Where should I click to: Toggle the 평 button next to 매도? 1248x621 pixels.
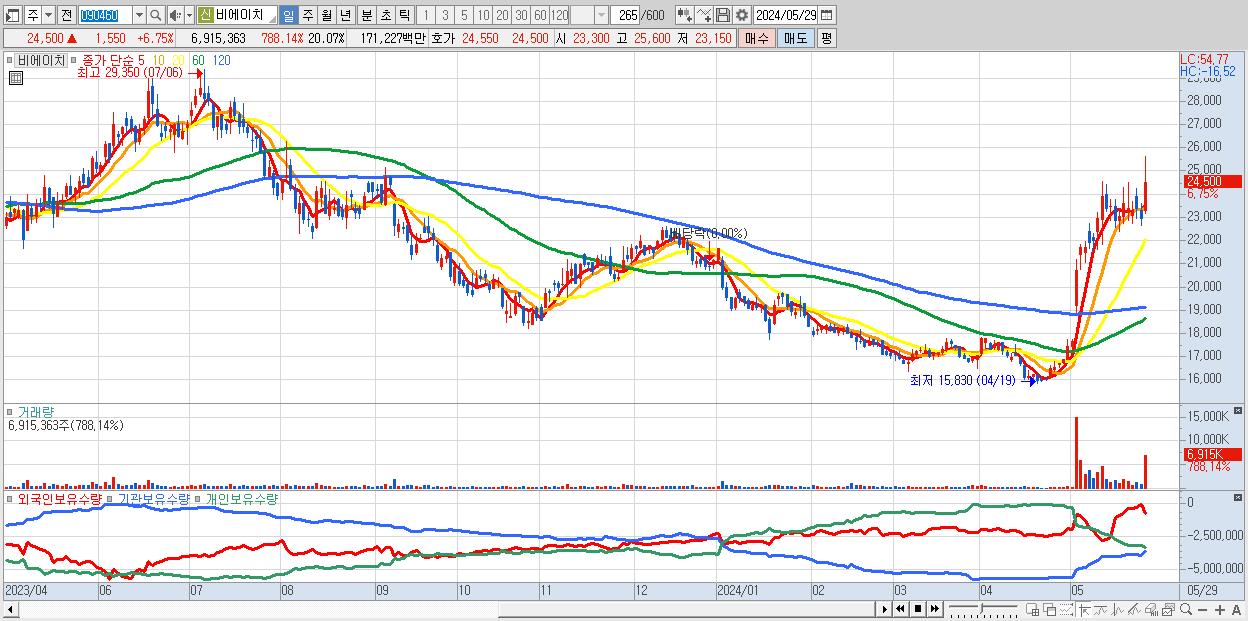(x=826, y=38)
